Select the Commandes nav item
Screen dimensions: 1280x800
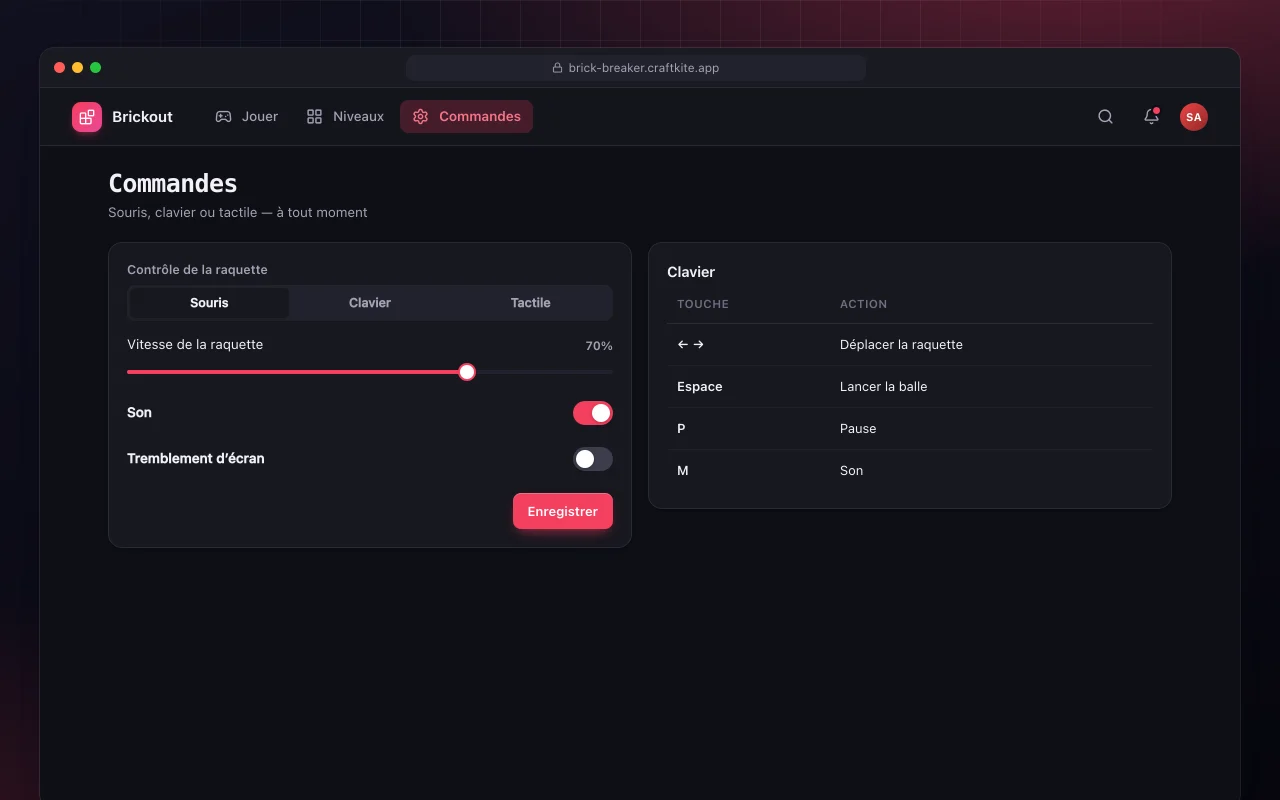466,116
